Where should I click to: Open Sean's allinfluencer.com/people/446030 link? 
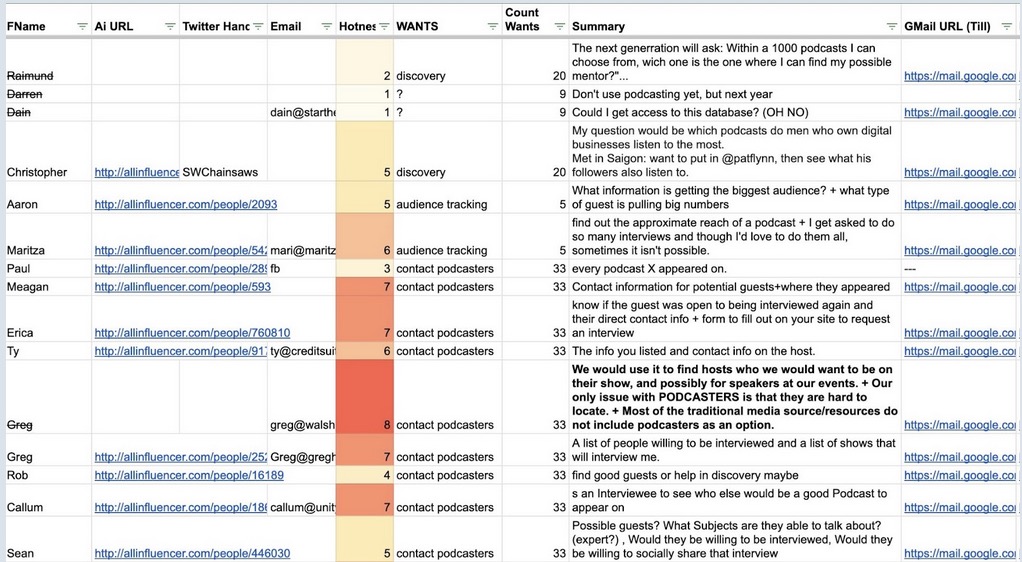192,553
